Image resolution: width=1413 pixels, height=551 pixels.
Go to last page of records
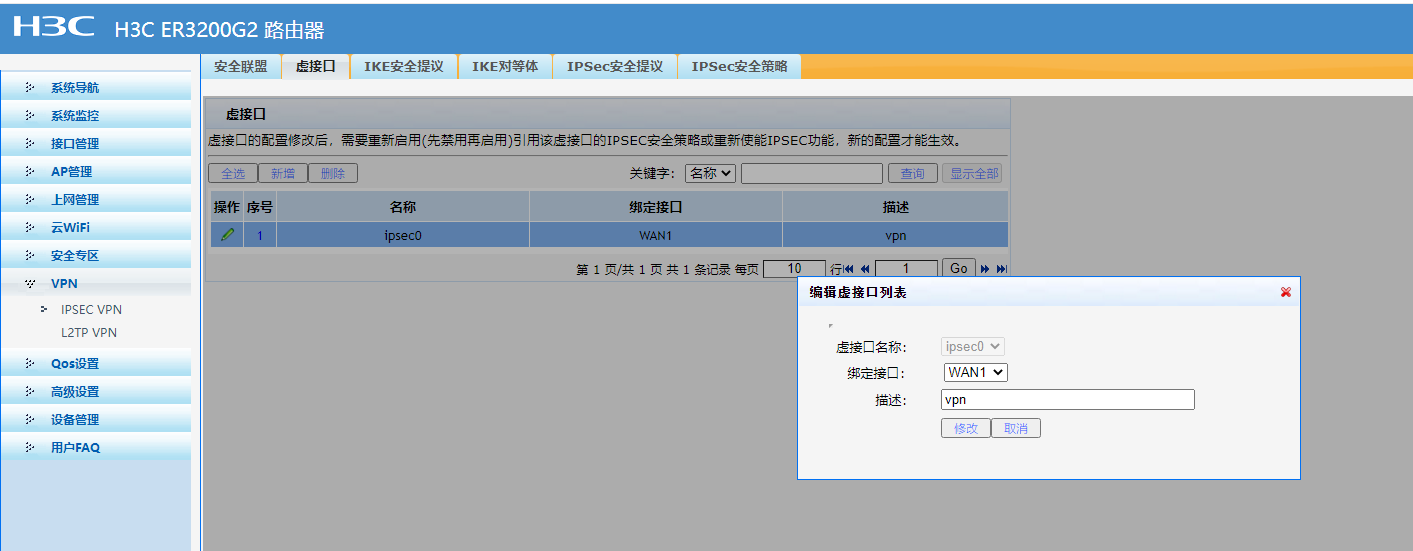pyautogui.click(x=1001, y=269)
